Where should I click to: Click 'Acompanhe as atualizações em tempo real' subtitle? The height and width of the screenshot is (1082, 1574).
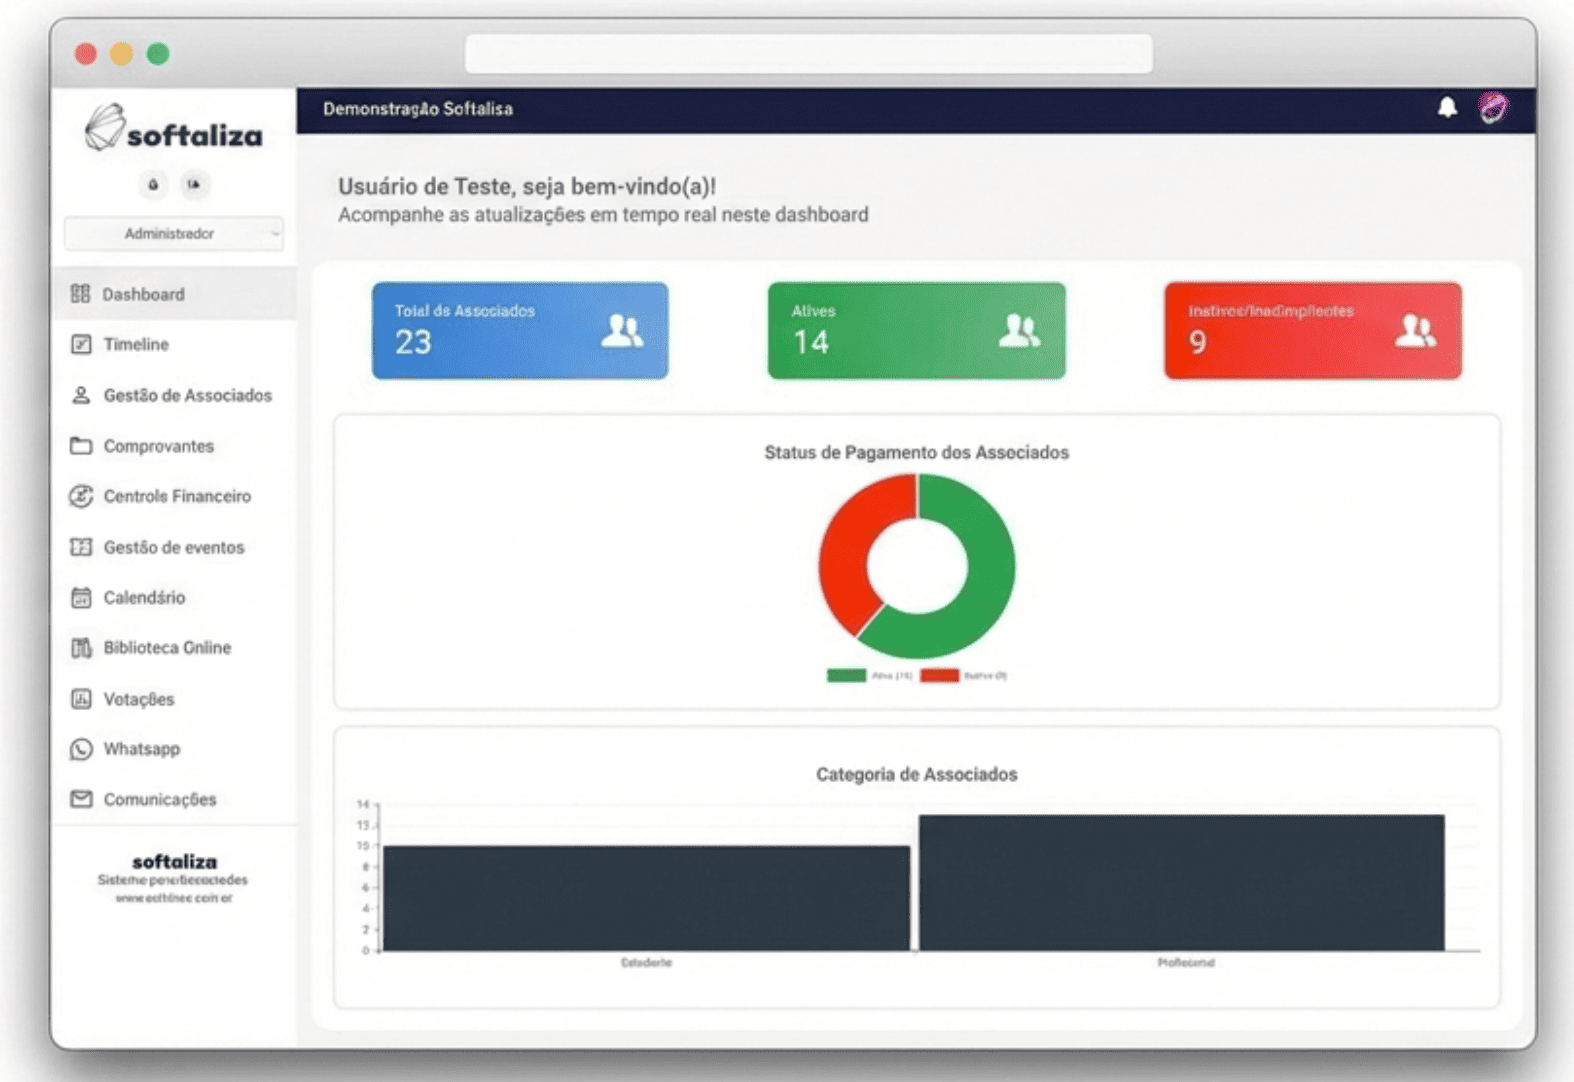tap(603, 214)
